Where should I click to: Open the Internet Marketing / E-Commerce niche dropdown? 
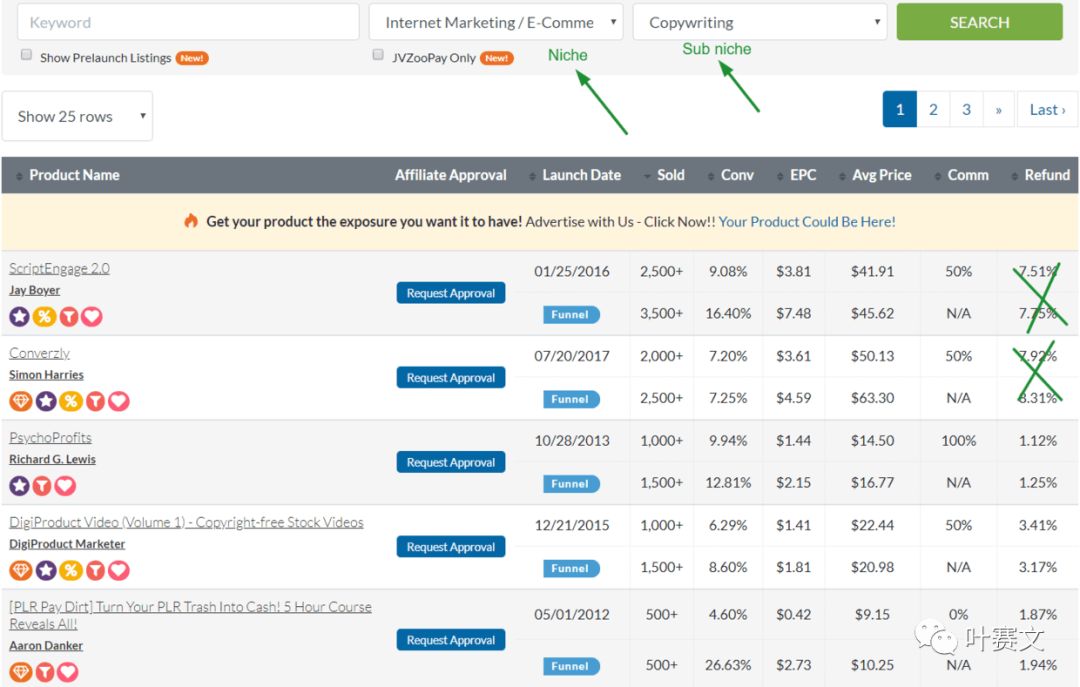pos(496,22)
